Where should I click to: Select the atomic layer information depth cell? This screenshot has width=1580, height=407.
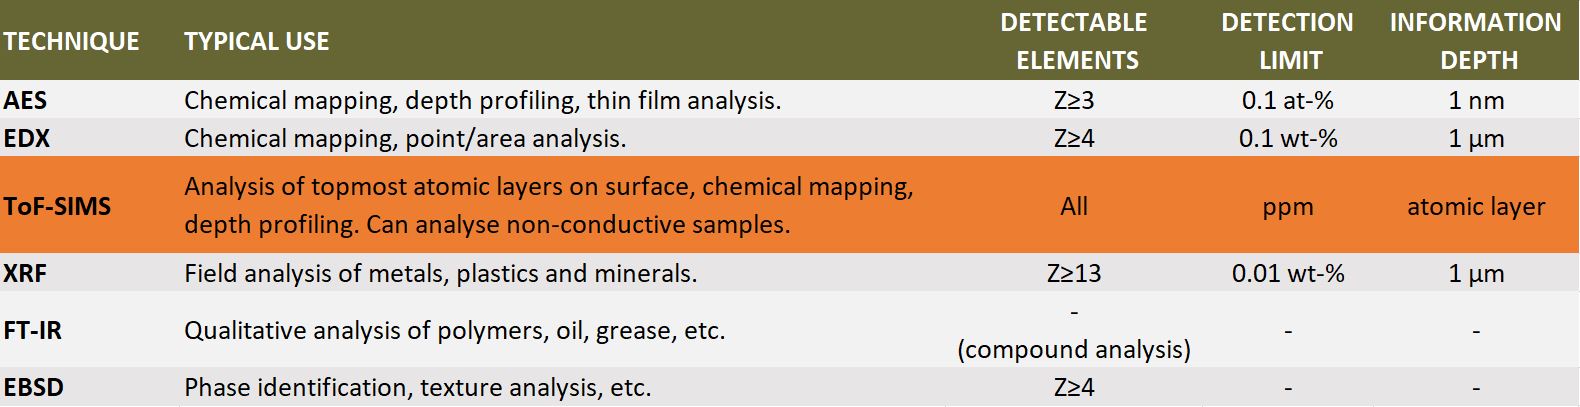coord(1476,206)
